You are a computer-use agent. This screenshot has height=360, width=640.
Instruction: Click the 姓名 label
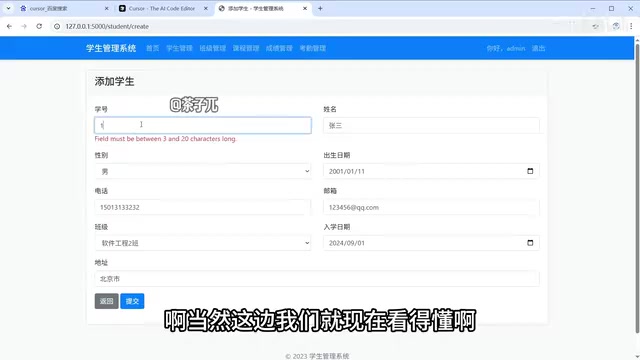tap(330, 109)
